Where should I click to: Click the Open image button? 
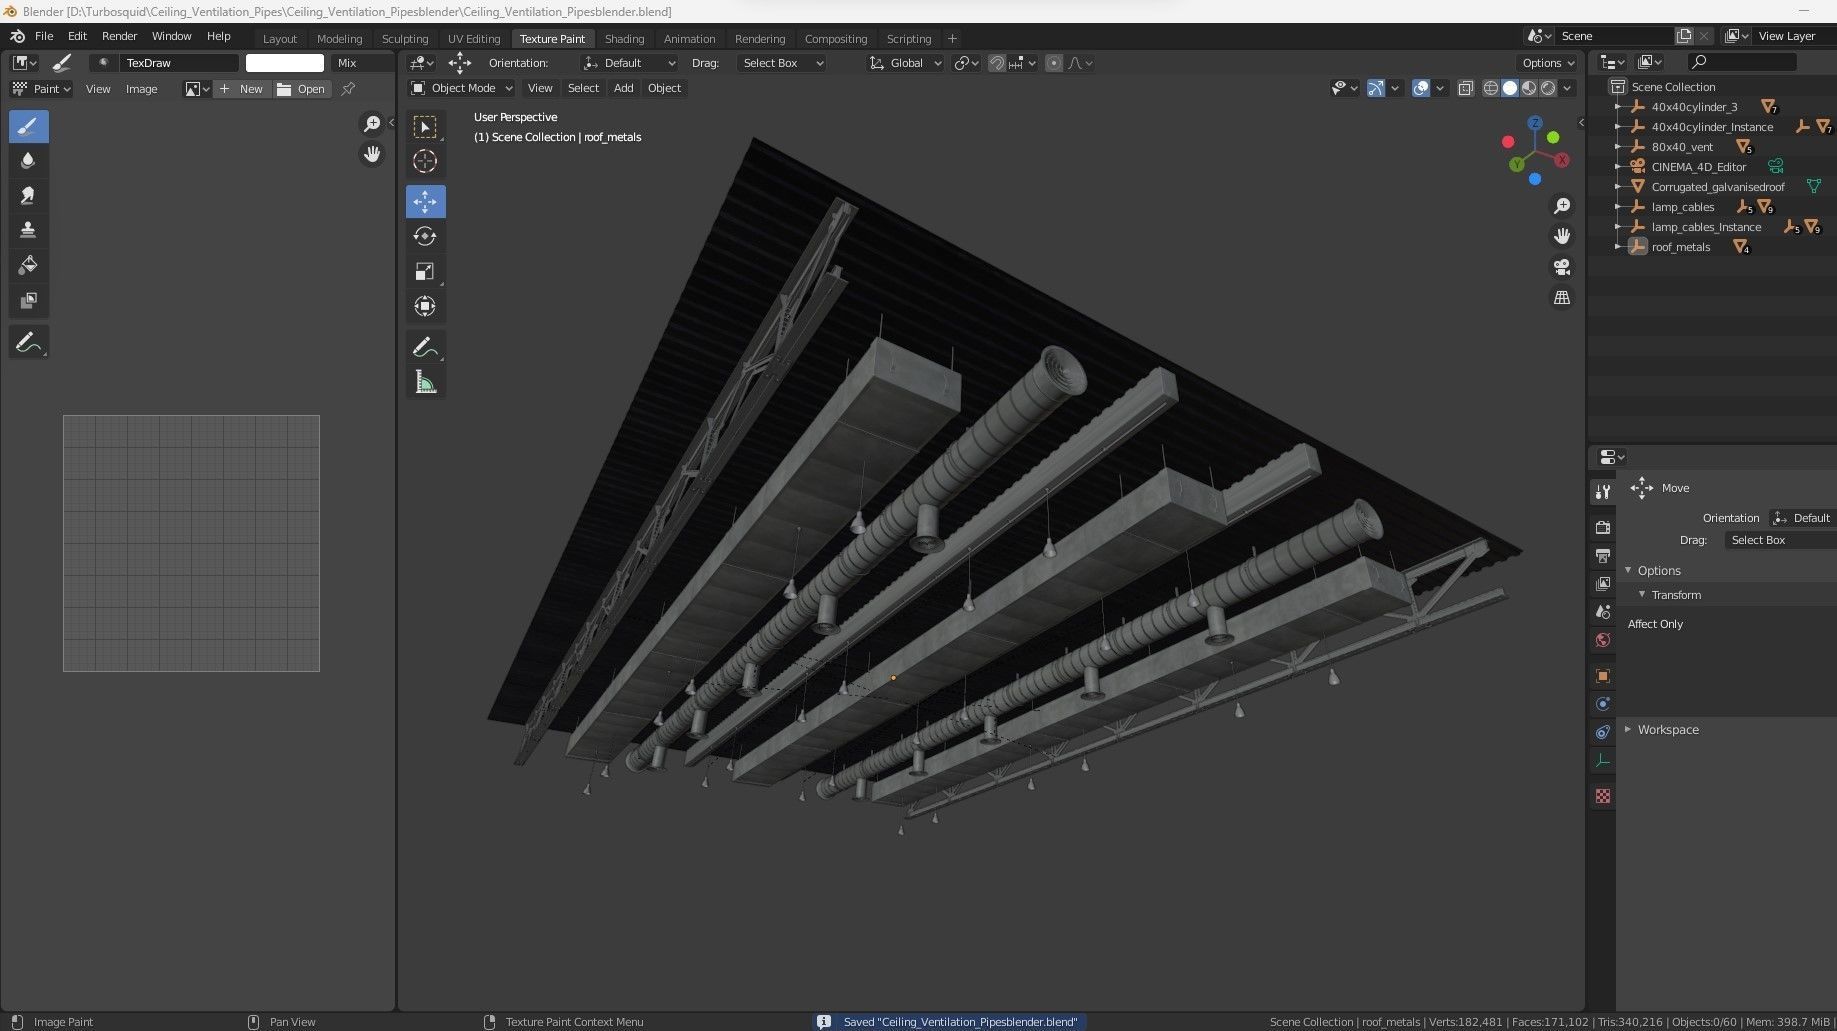click(x=302, y=89)
